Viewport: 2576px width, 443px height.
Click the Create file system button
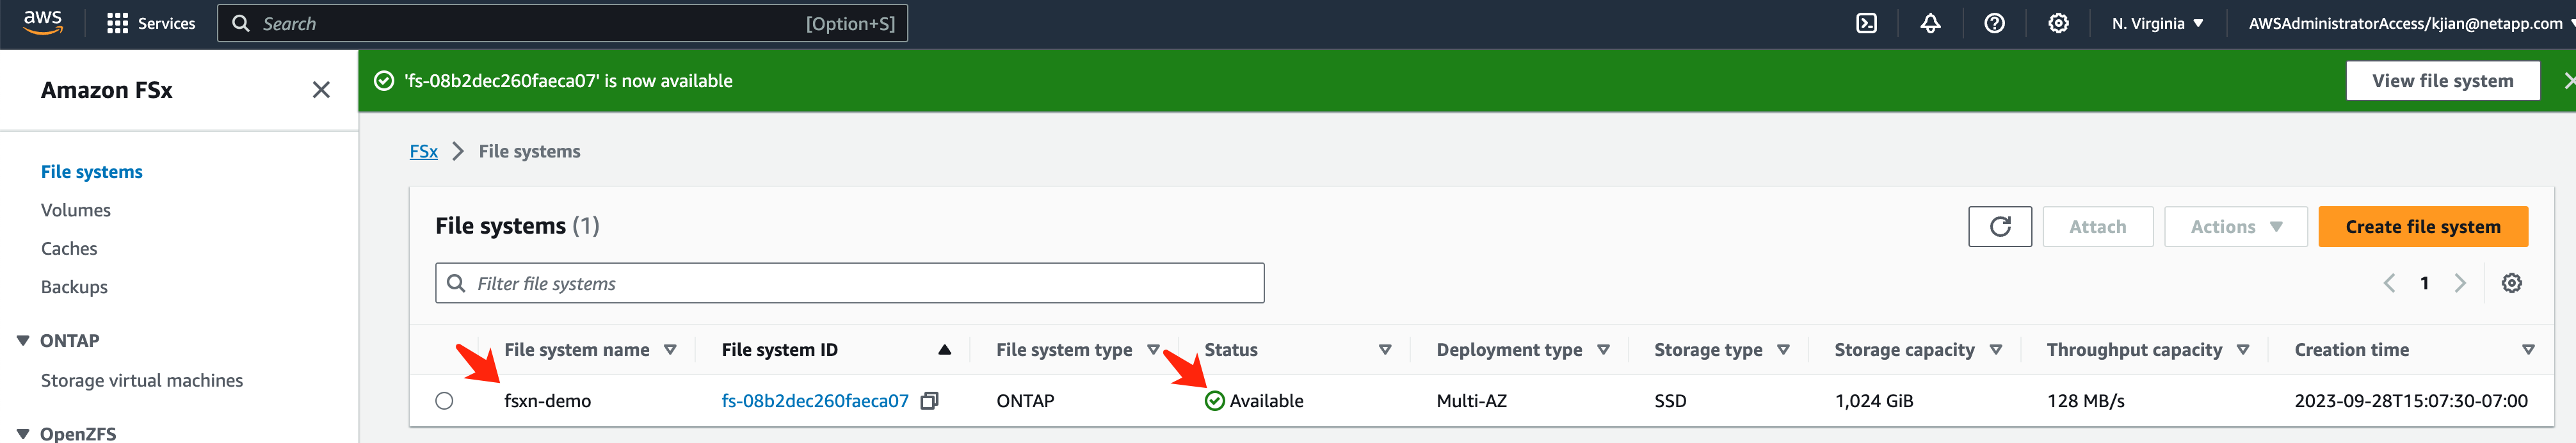2422,227
